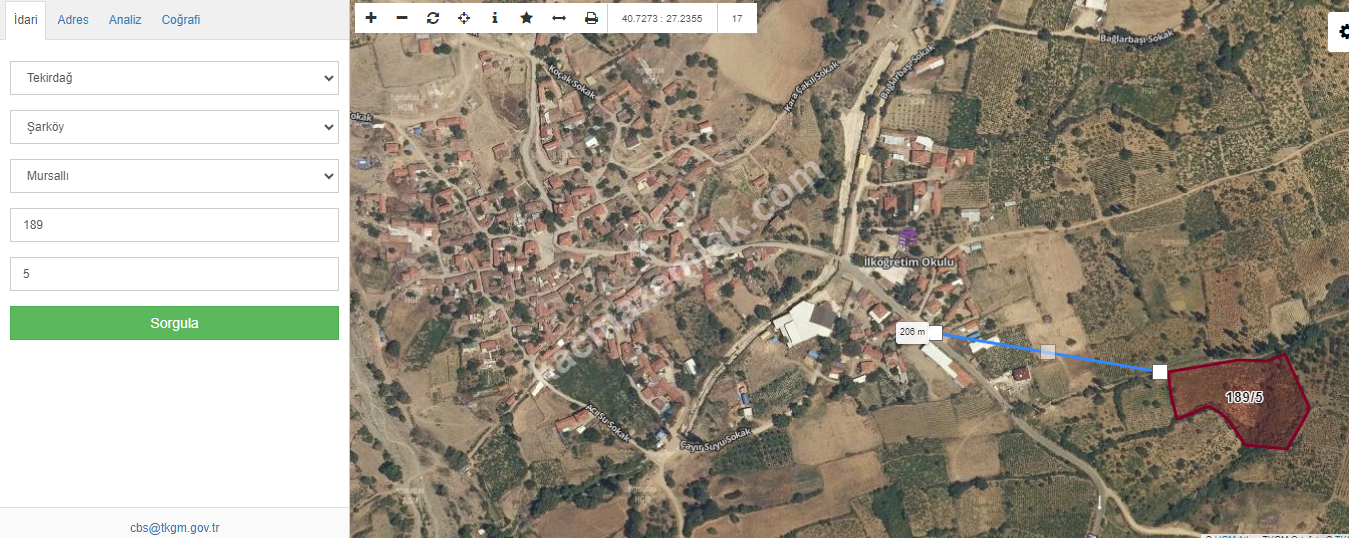
Task: Zoom in with the plus icon
Action: click(x=371, y=18)
